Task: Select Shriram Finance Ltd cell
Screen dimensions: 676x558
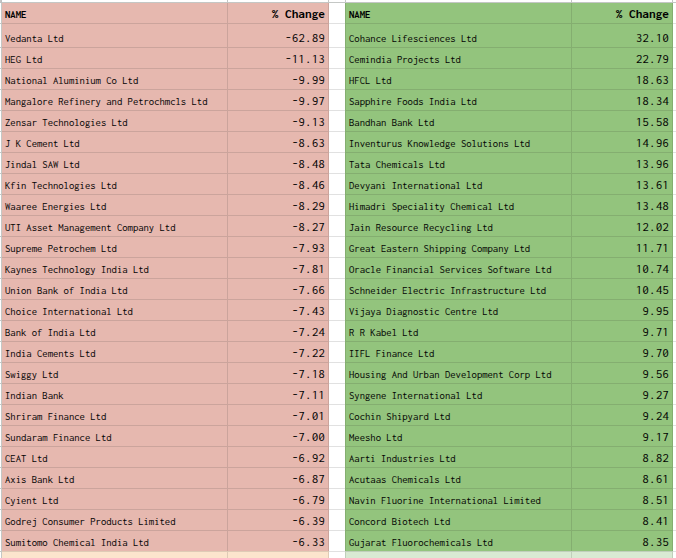Action: coord(114,417)
